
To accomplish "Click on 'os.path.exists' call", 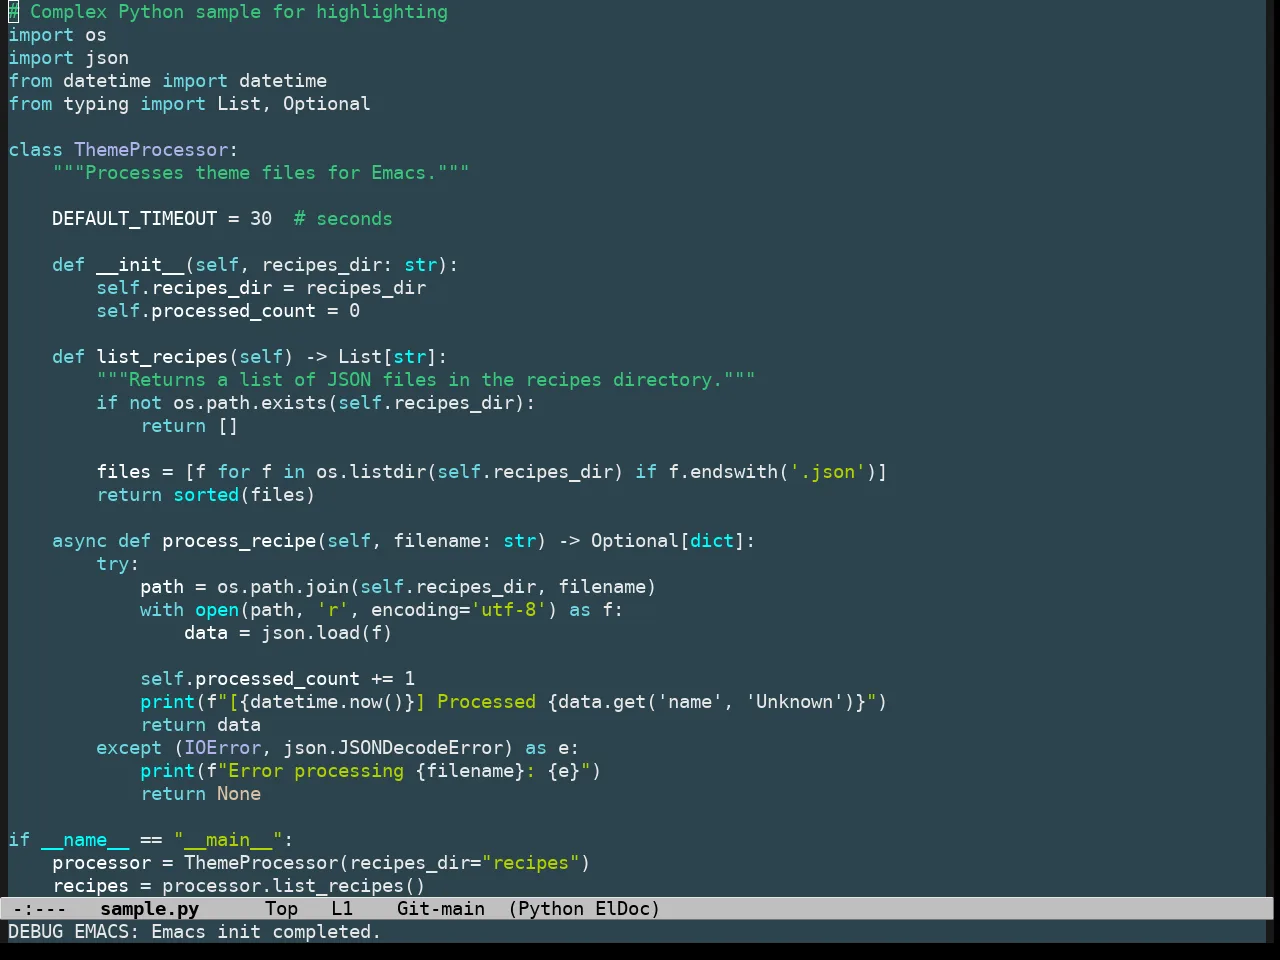I will pyautogui.click(x=250, y=403).
